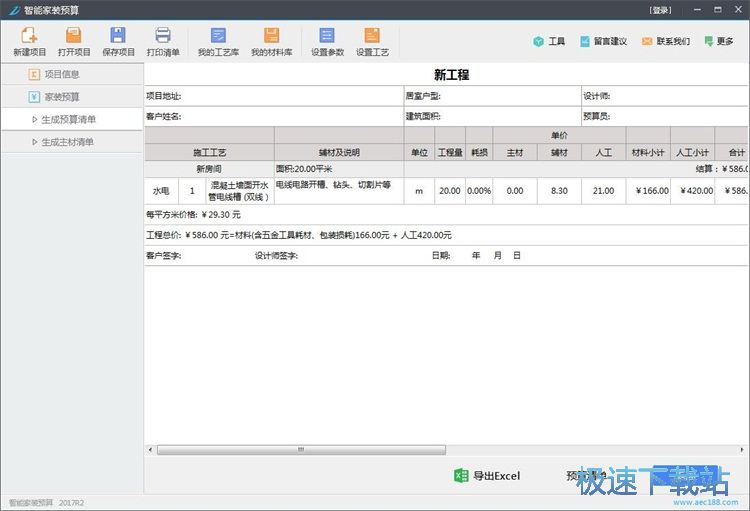The width and height of the screenshot is (750, 511).
Task: Expand the 更多 more menu
Action: [718, 42]
